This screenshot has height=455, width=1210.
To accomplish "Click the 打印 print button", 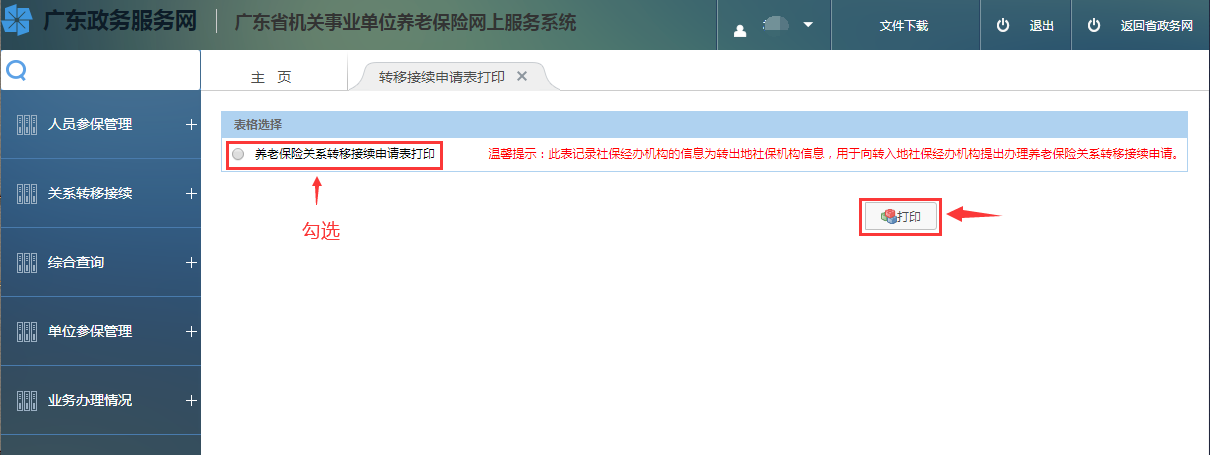I will (x=901, y=217).
